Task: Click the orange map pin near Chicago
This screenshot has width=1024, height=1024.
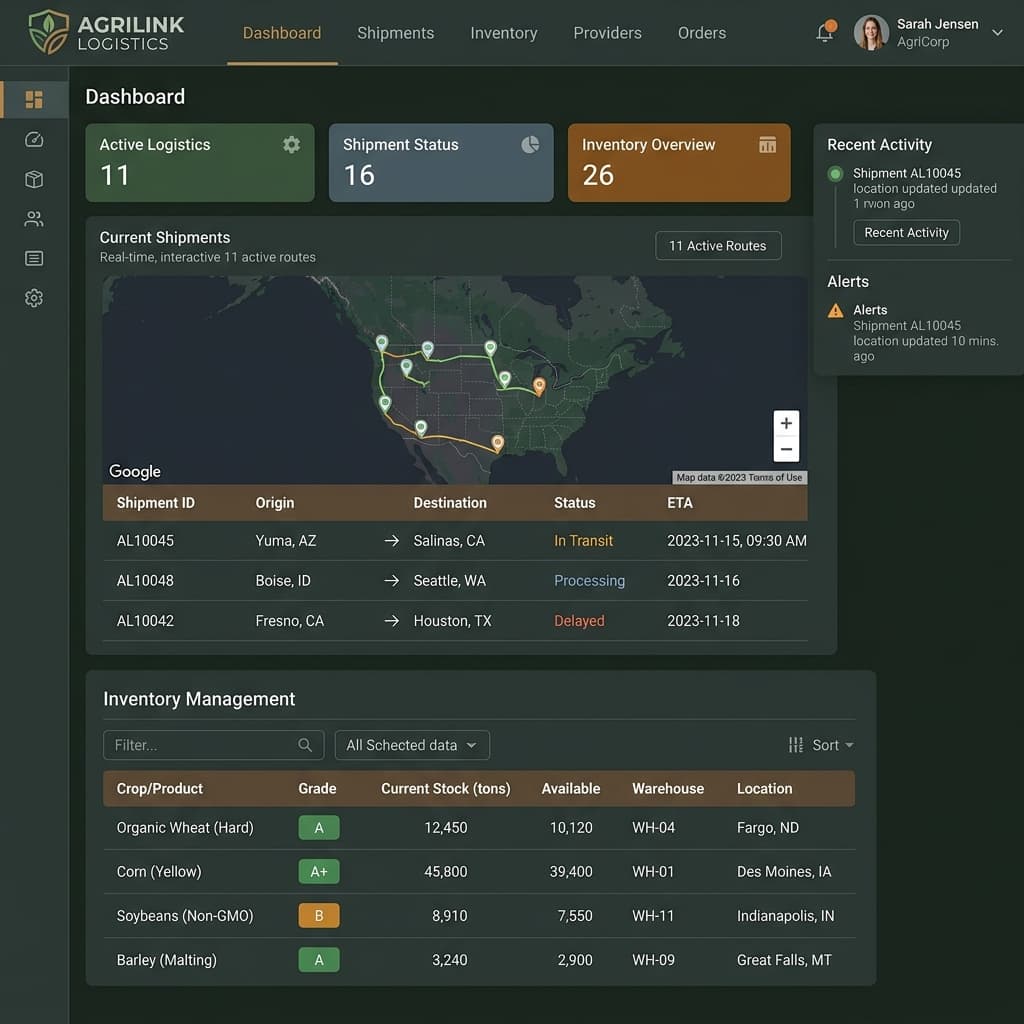Action: (x=539, y=386)
